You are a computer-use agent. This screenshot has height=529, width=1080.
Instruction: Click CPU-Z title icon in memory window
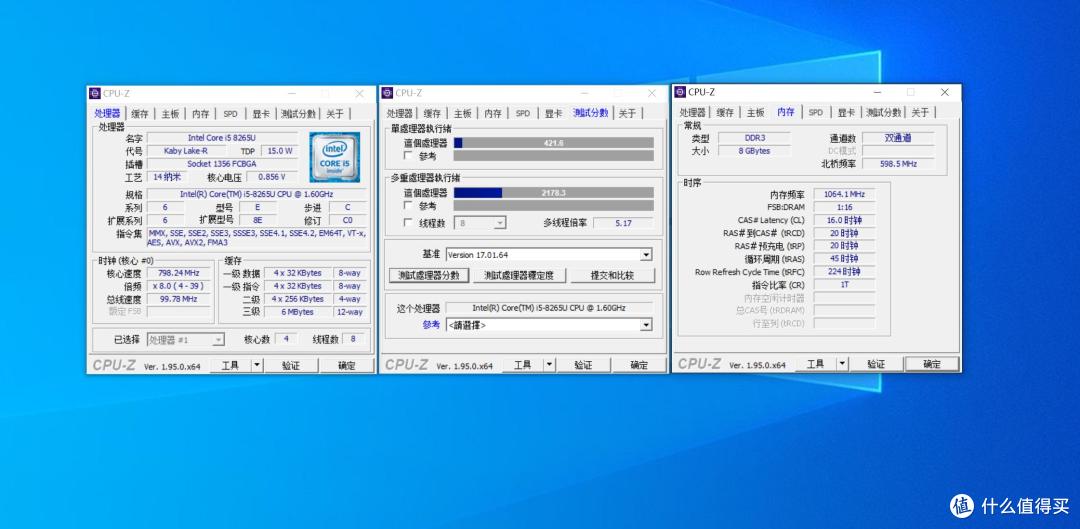coord(680,92)
